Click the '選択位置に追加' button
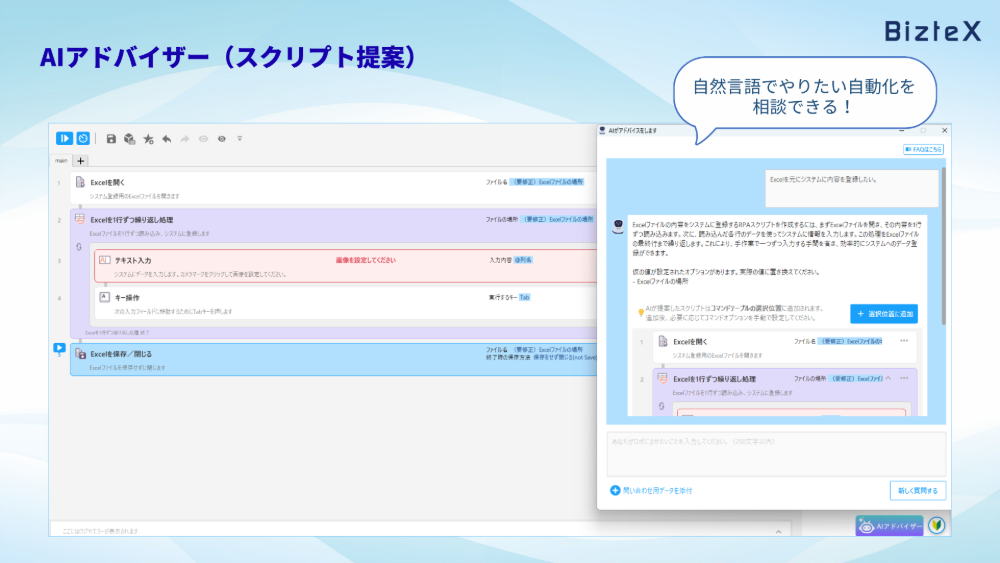Image resolution: width=1000 pixels, height=563 pixels. pyautogui.click(x=884, y=314)
